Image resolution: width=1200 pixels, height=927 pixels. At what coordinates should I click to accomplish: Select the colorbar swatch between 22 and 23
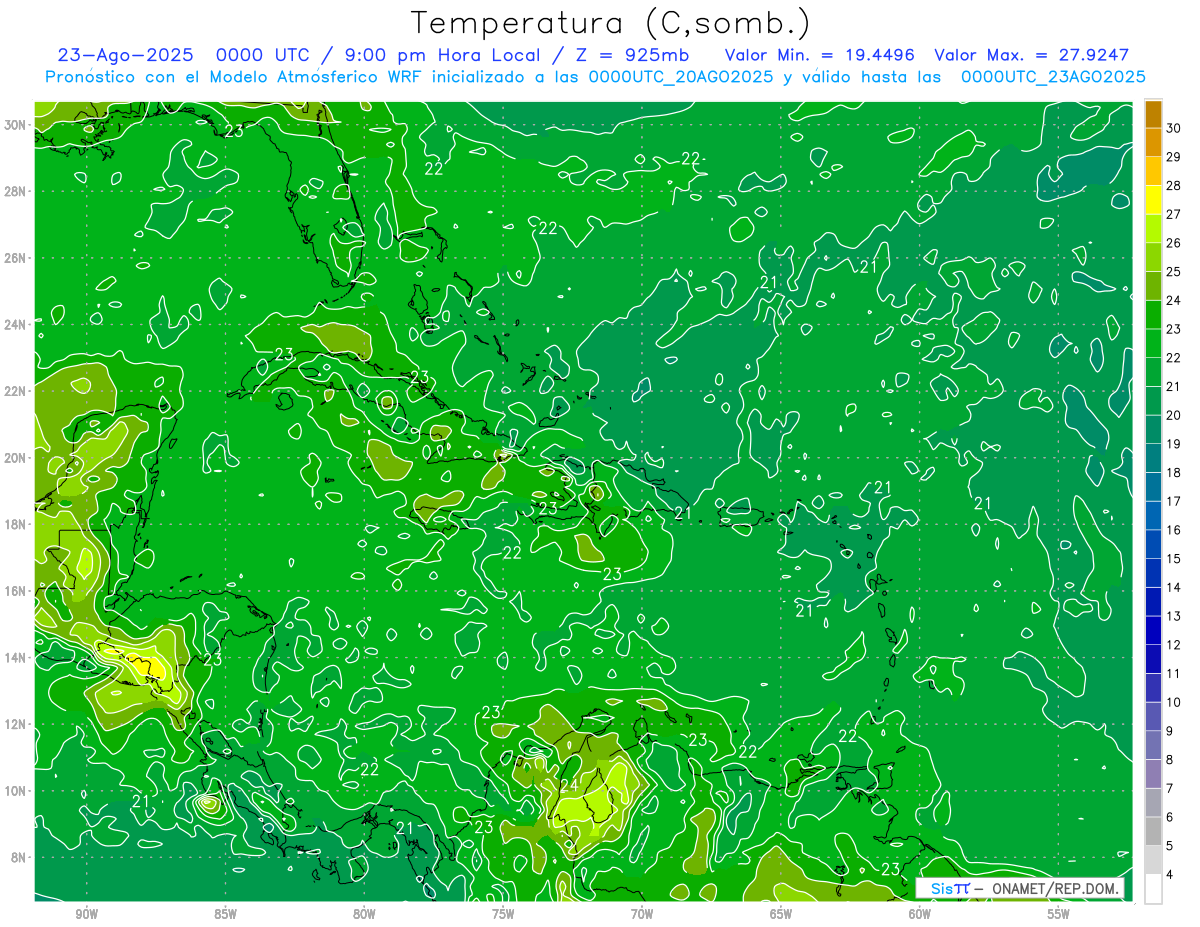point(1154,344)
